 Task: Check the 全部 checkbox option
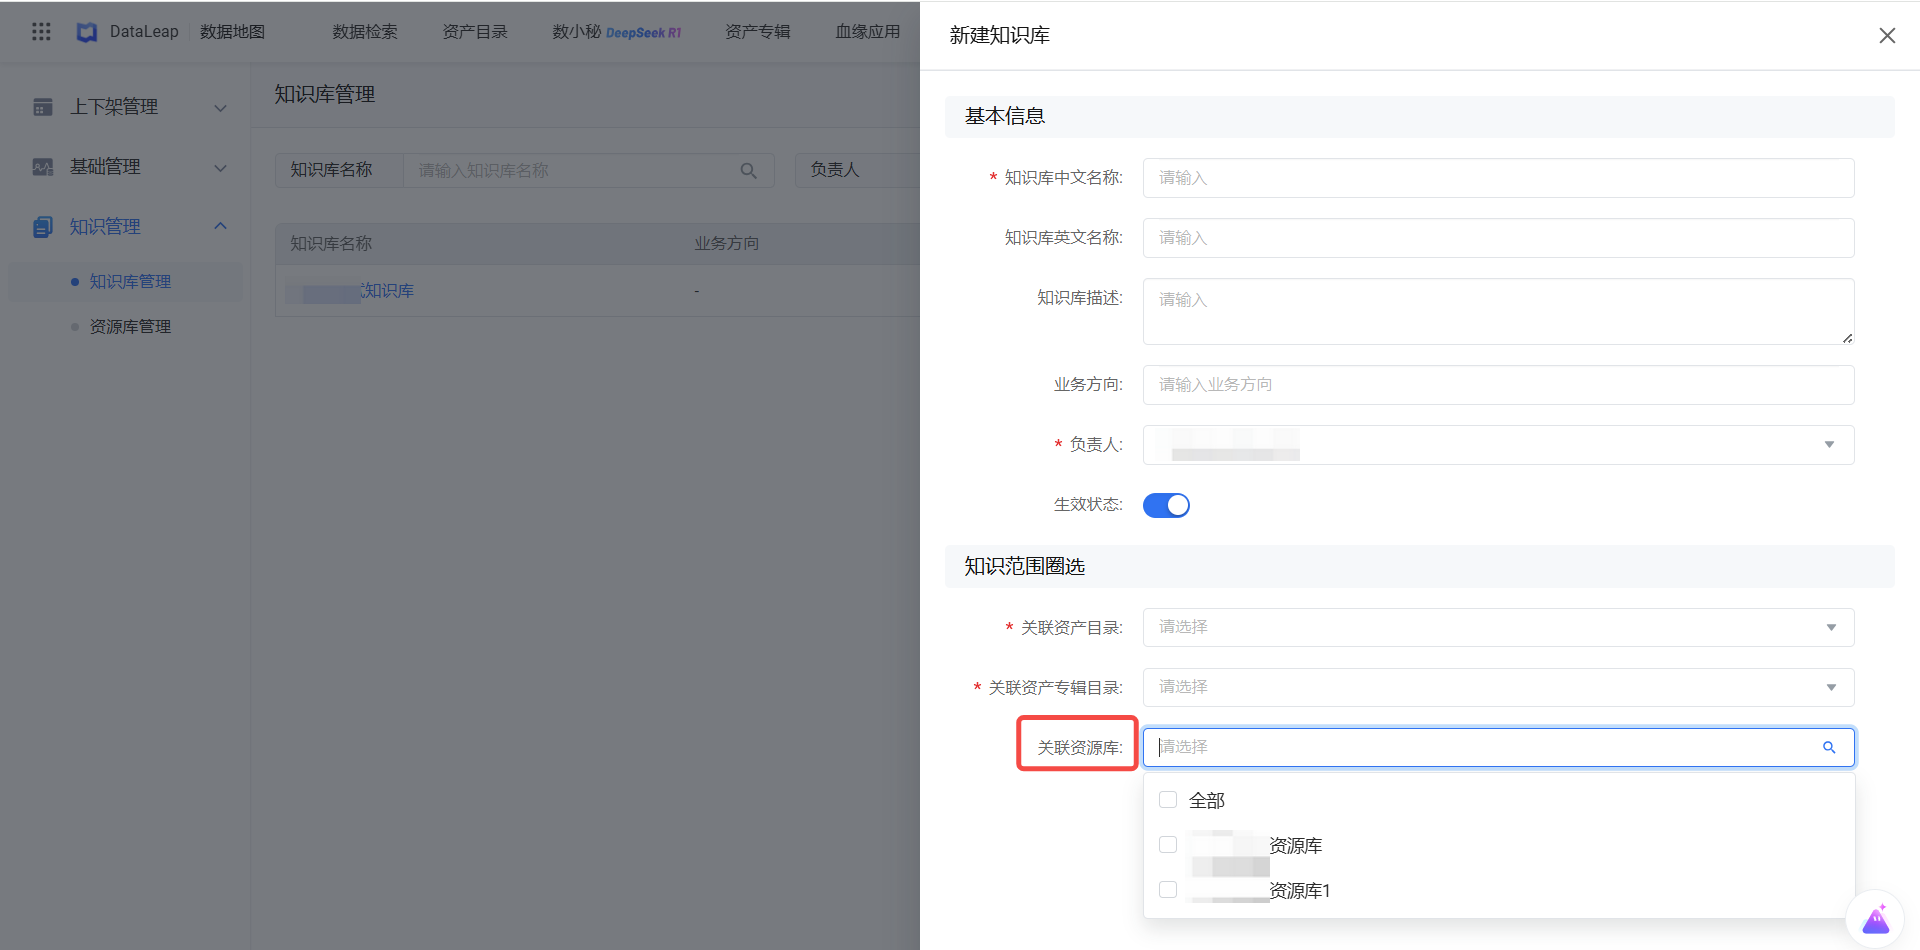click(1168, 800)
